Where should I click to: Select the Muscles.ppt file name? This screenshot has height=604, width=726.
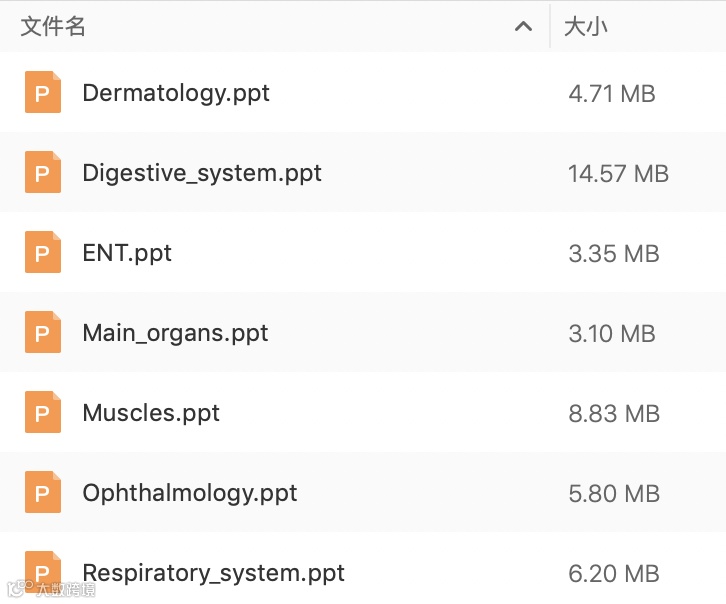click(151, 413)
